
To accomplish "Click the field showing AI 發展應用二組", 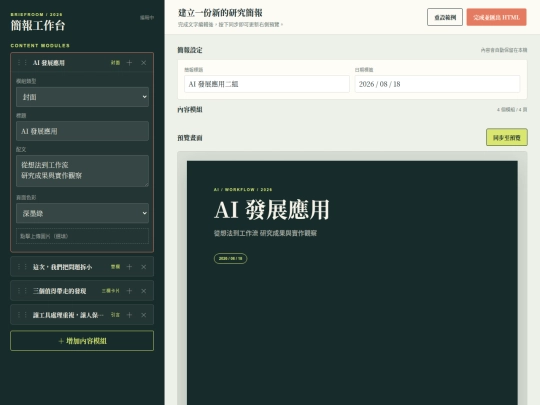I will (x=267, y=84).
